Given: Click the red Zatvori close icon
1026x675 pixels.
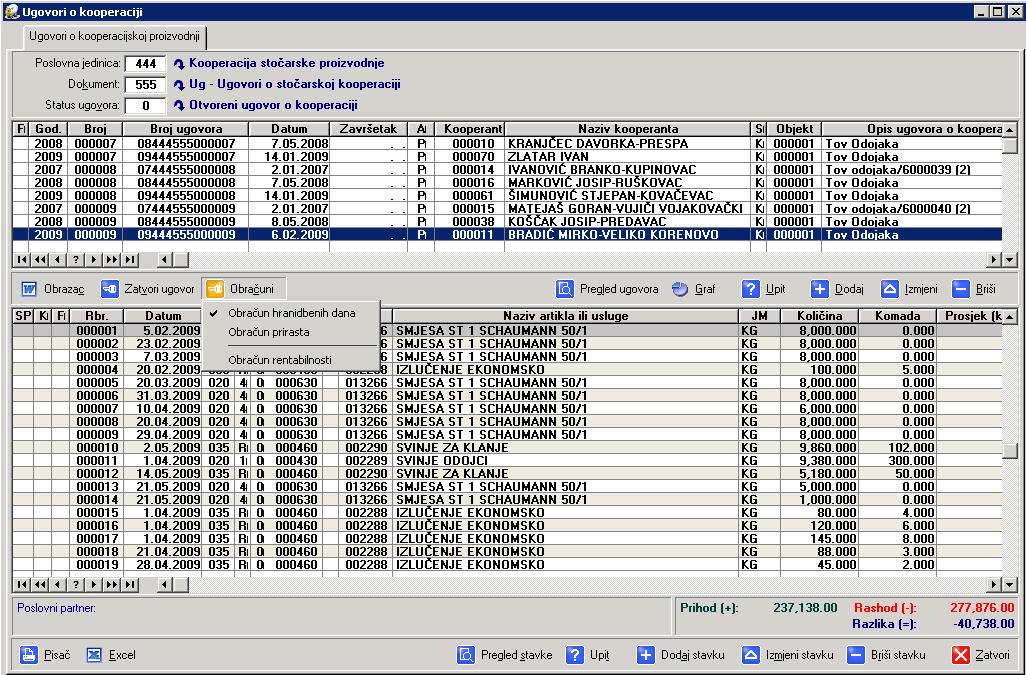Looking at the screenshot, I should point(961,655).
